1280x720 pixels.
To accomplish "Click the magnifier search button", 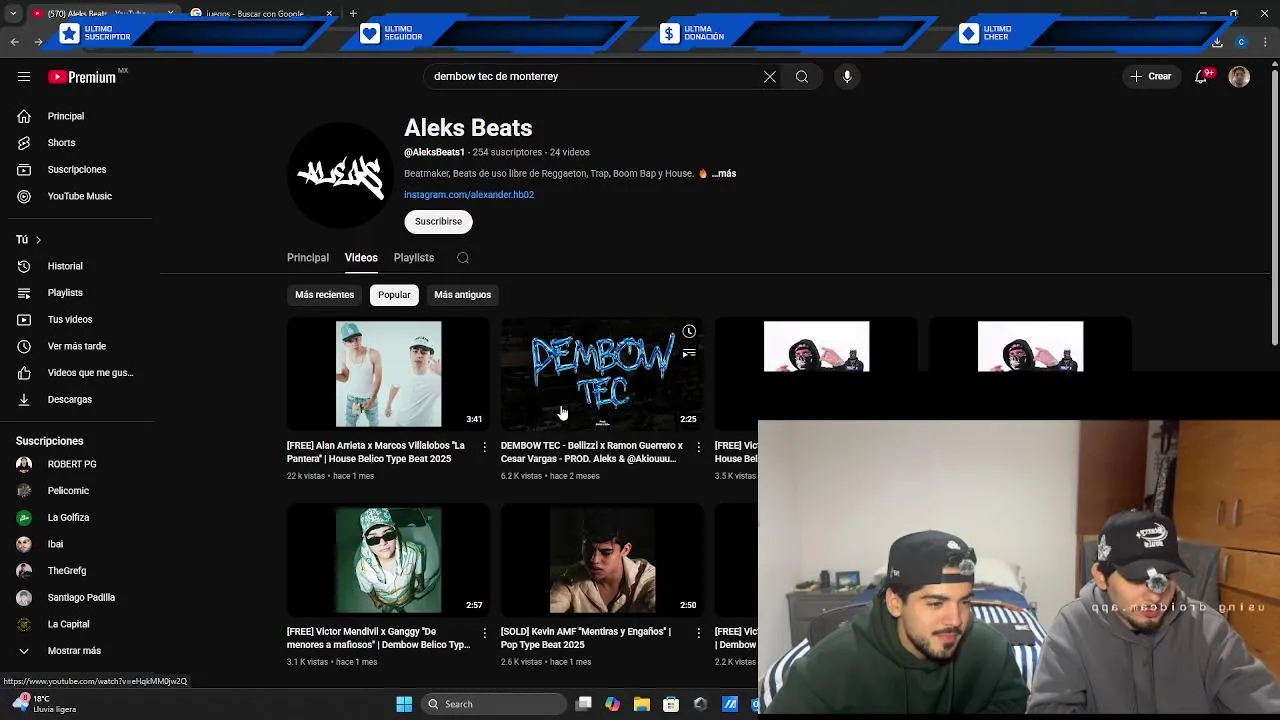I will [x=802, y=76].
